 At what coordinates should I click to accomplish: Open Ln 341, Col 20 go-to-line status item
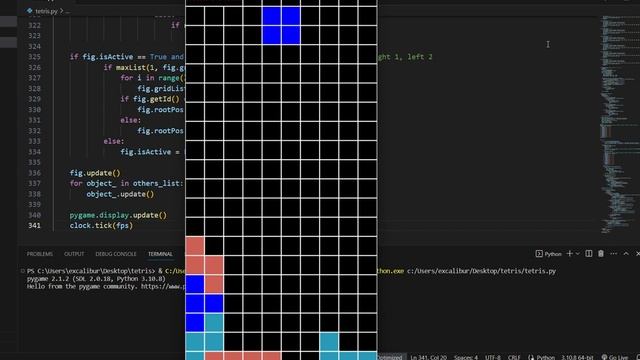tap(428, 357)
